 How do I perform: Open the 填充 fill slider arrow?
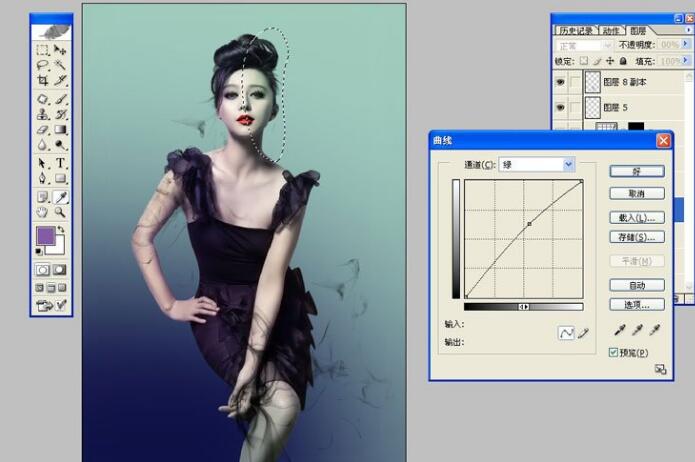(686, 60)
